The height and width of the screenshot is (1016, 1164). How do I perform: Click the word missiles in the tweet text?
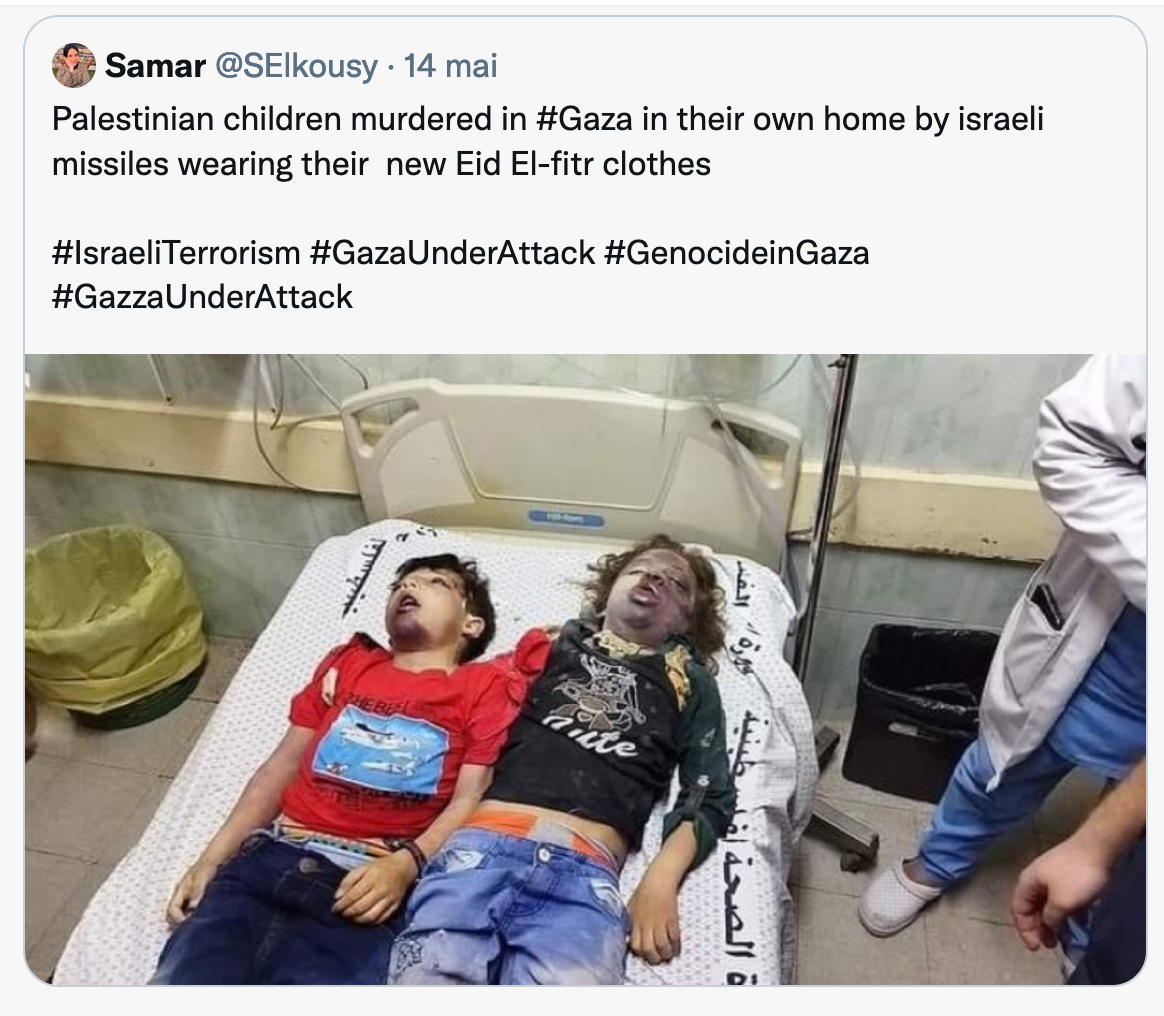[x=110, y=164]
